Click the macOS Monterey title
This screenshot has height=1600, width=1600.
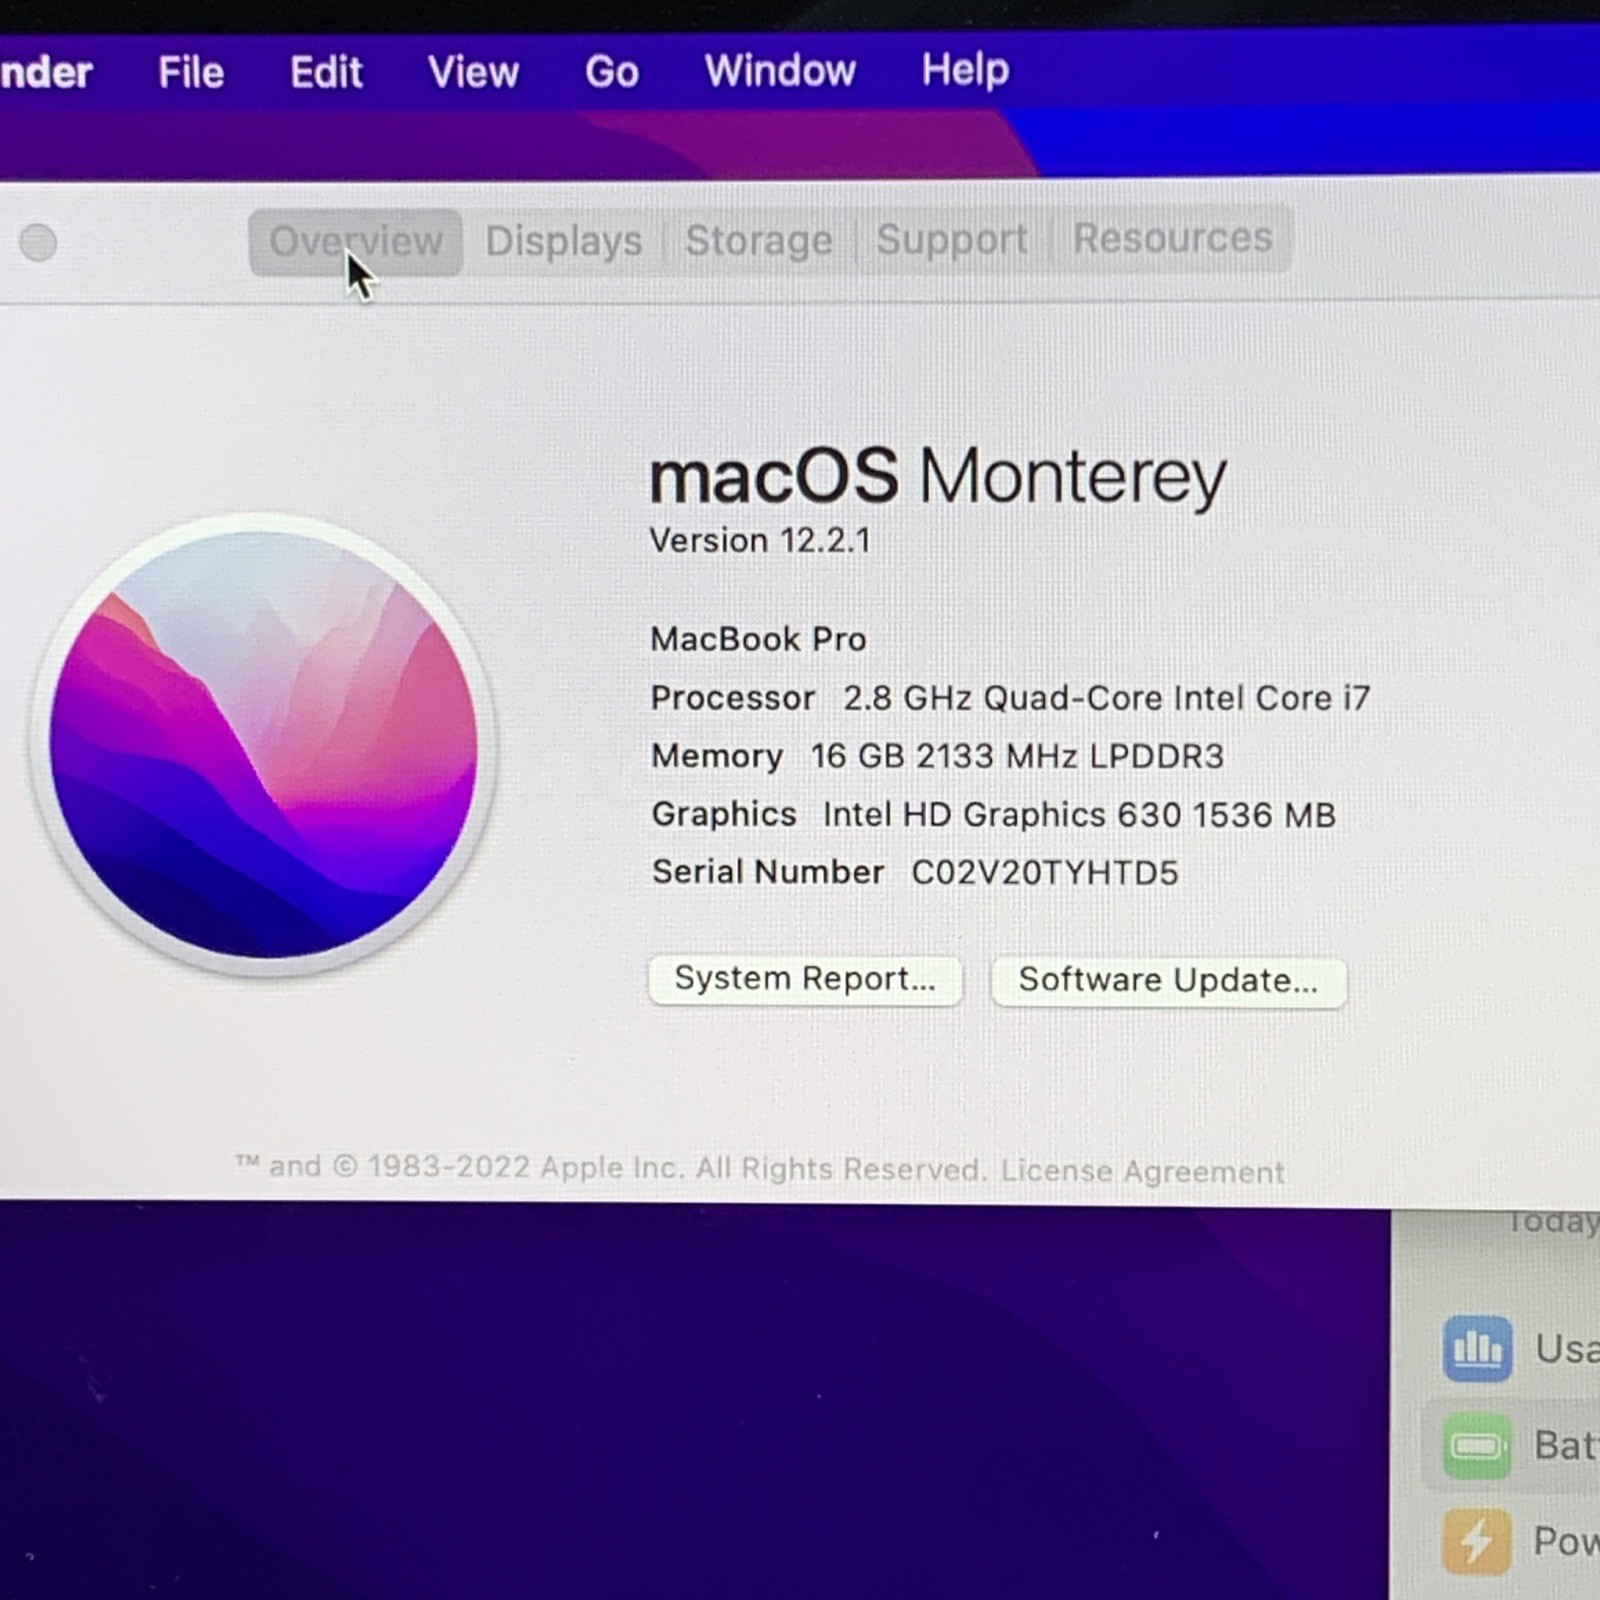point(938,476)
